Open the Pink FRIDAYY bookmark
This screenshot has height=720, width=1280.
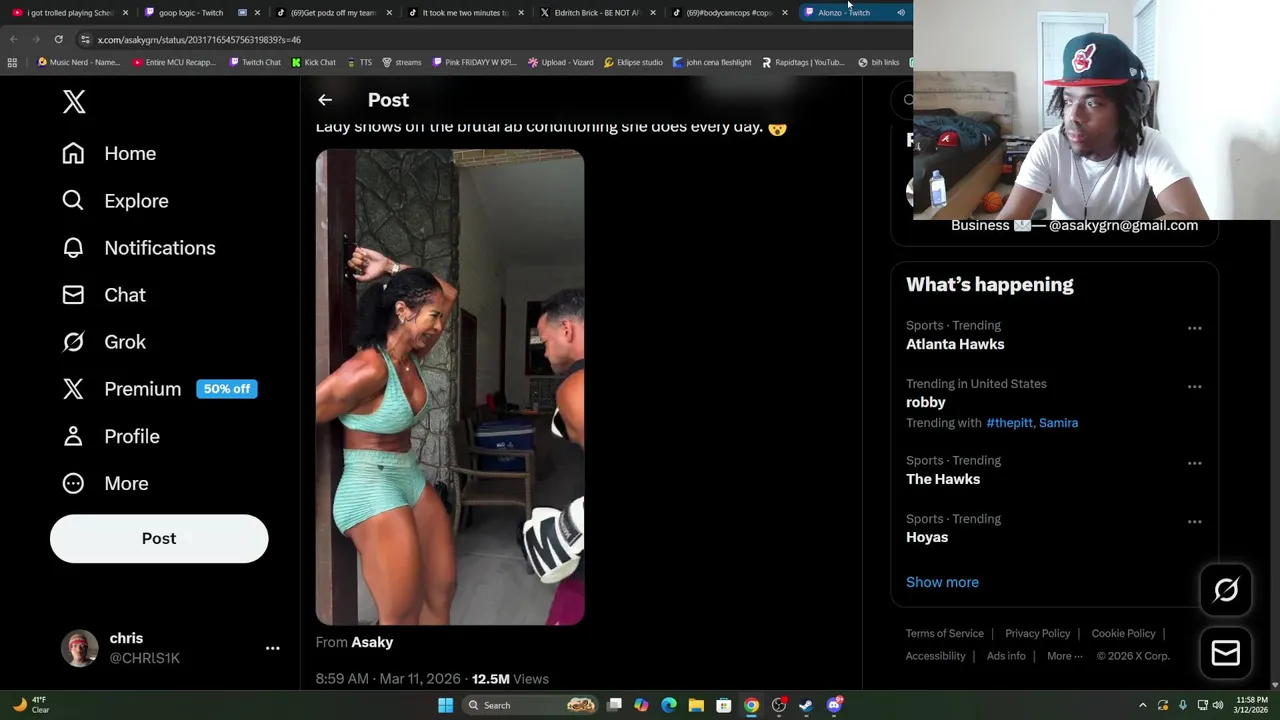(x=474, y=62)
